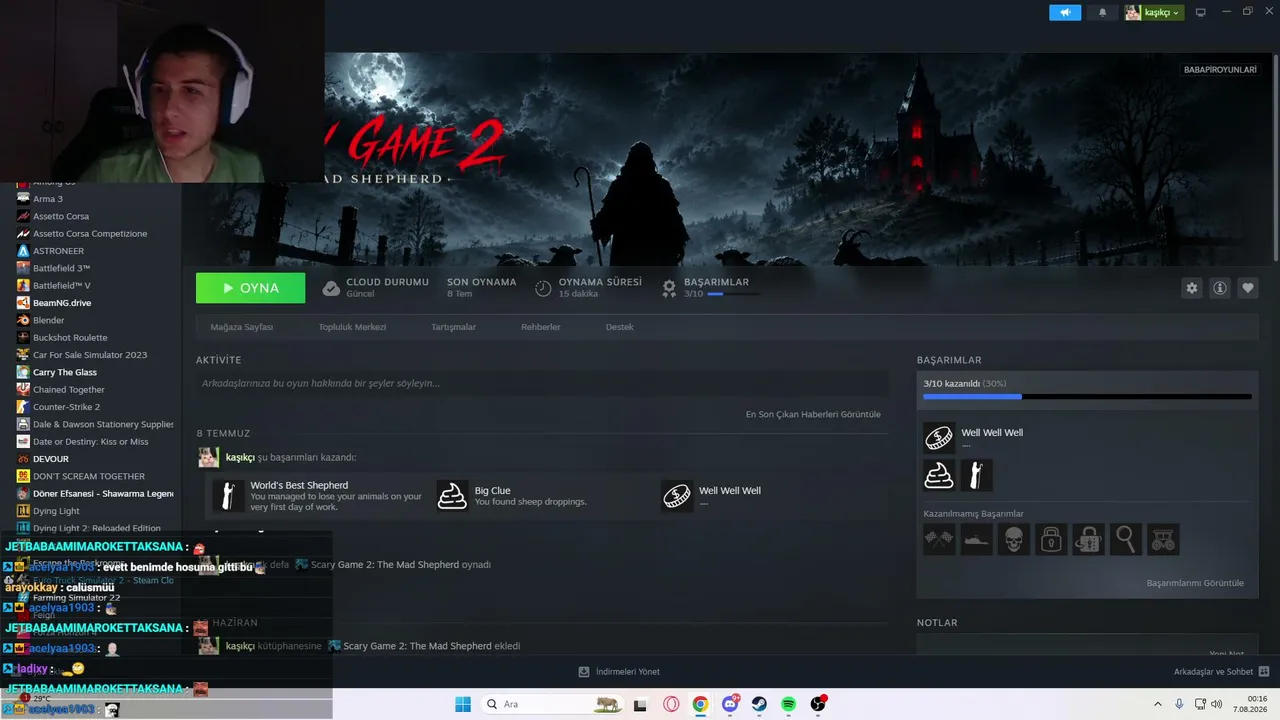Select the locked skull achievement
This screenshot has width=1280, height=720.
[x=1013, y=539]
